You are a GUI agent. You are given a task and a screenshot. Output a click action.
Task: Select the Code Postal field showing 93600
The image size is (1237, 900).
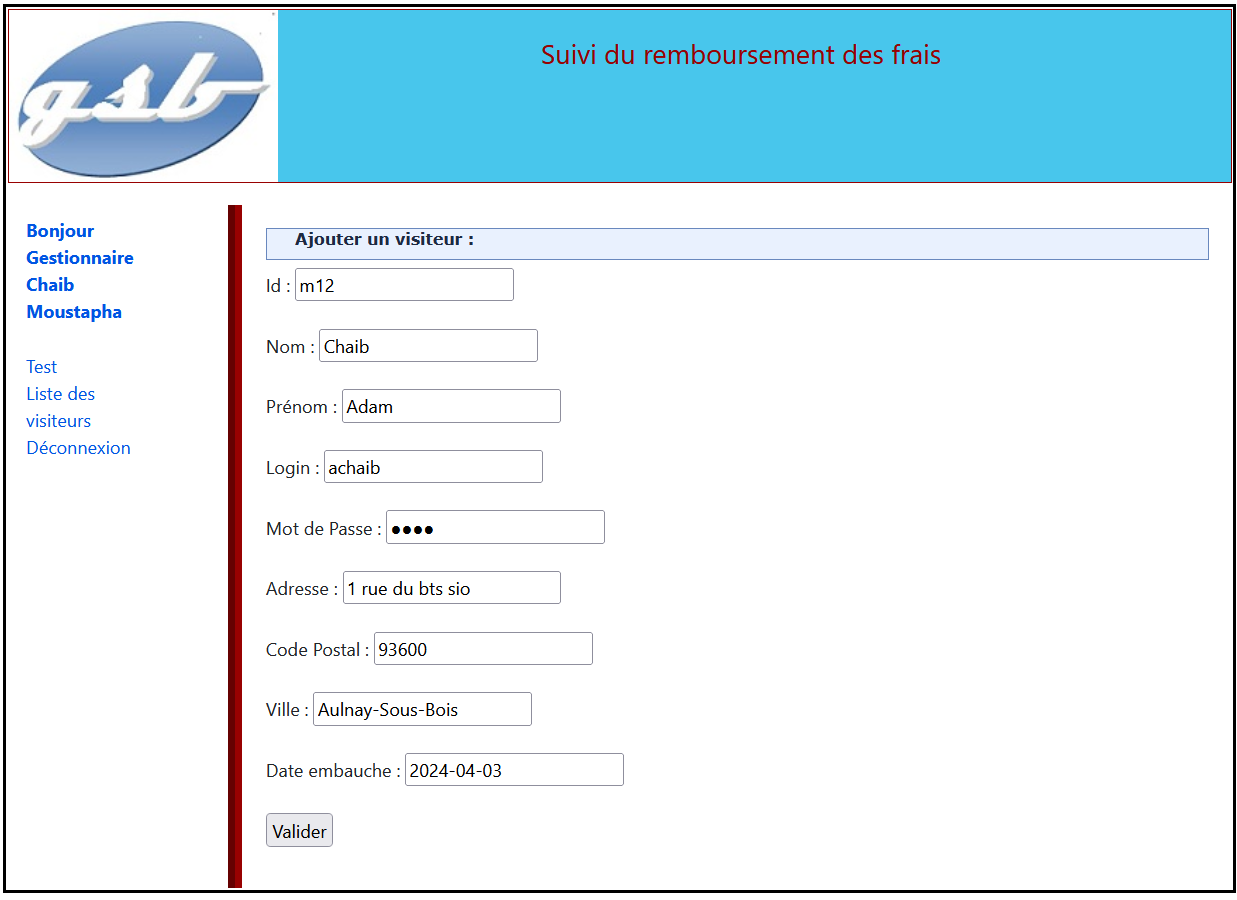pyautogui.click(x=483, y=649)
